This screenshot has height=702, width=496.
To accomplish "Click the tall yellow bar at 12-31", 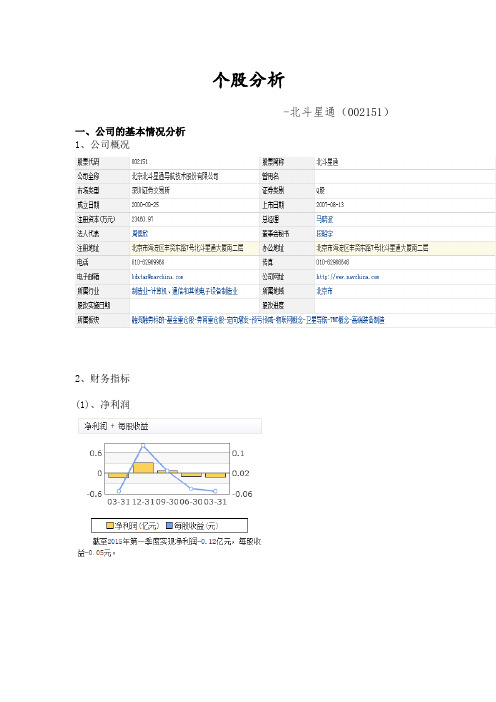I will (143, 468).
